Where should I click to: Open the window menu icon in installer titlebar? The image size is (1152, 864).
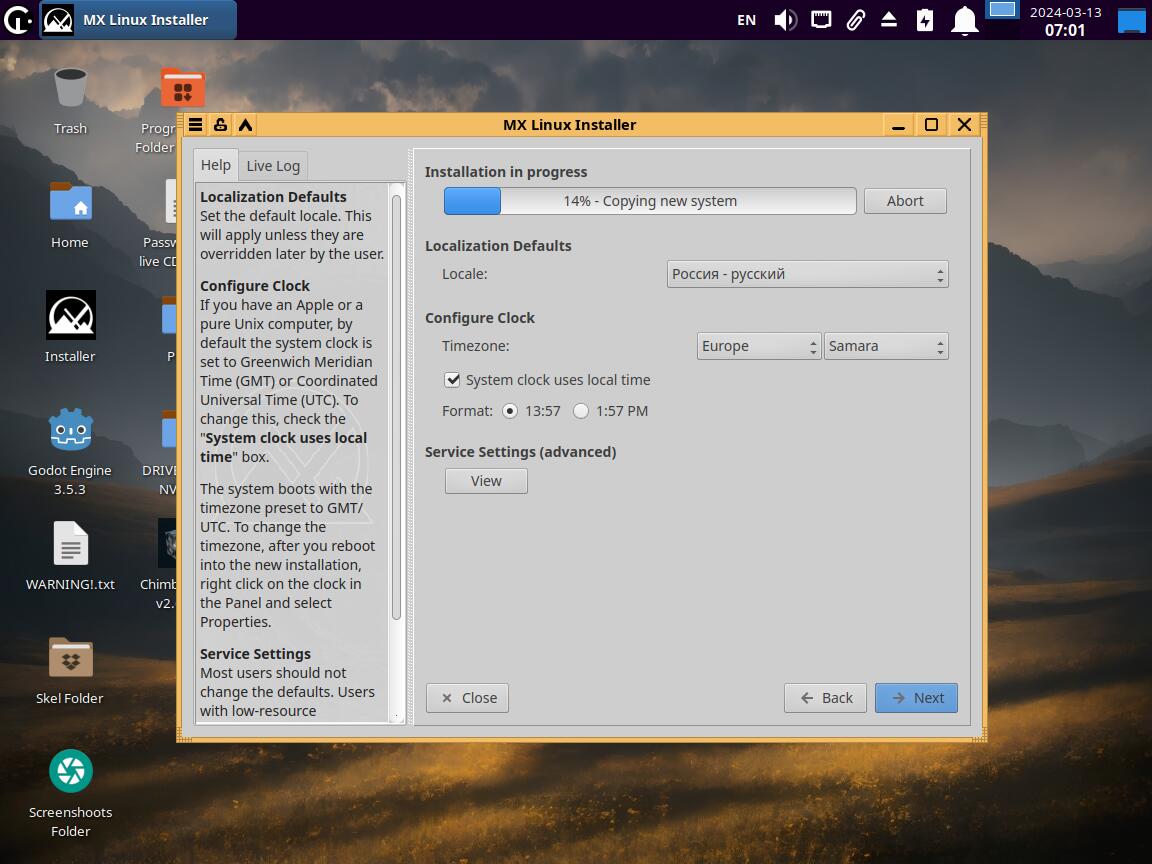(195, 125)
